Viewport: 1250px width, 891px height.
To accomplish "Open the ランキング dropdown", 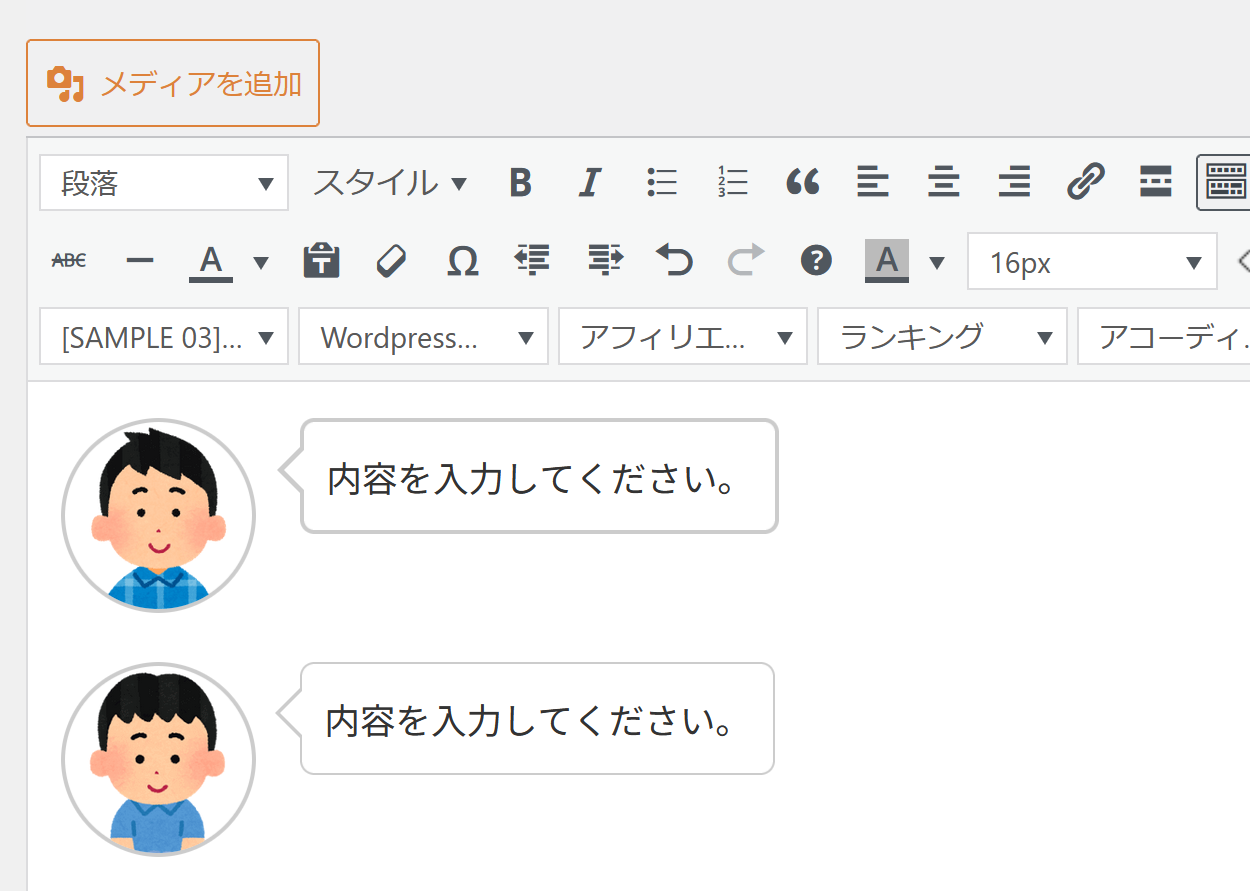I will coord(942,337).
